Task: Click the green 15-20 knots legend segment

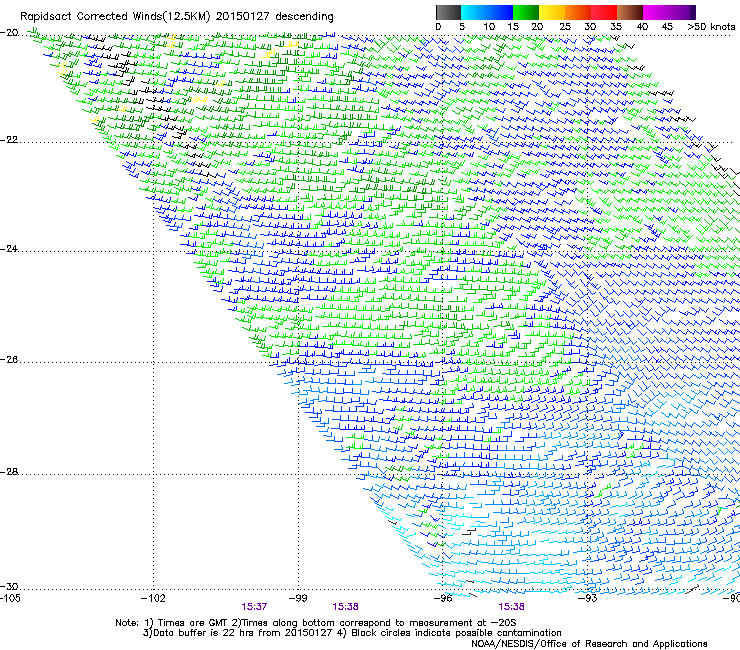Action: [x=526, y=12]
